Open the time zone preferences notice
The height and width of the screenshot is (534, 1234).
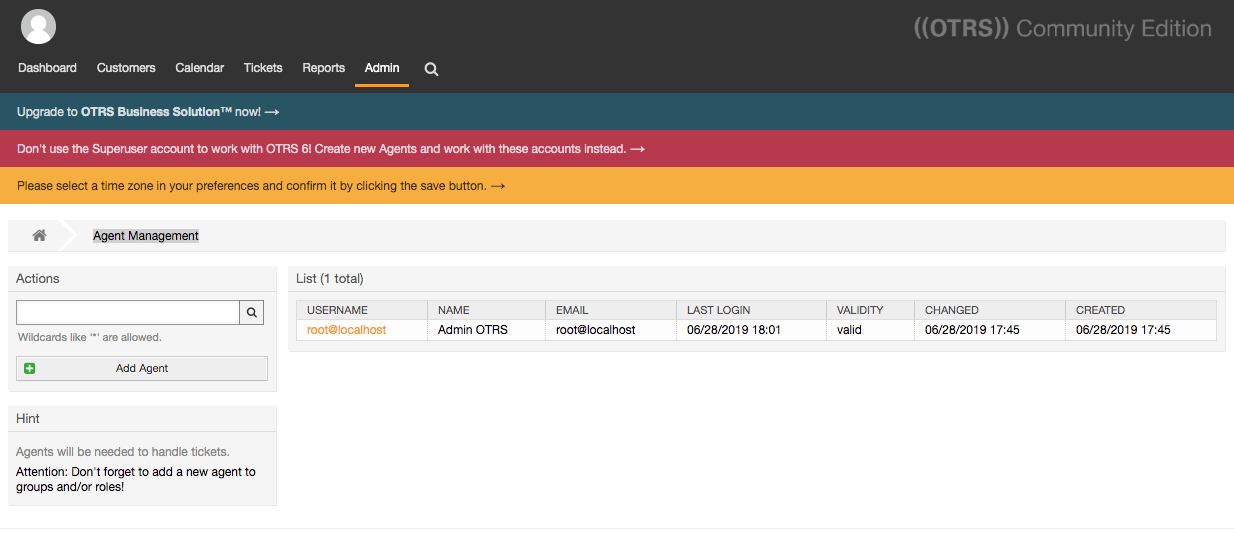click(261, 186)
